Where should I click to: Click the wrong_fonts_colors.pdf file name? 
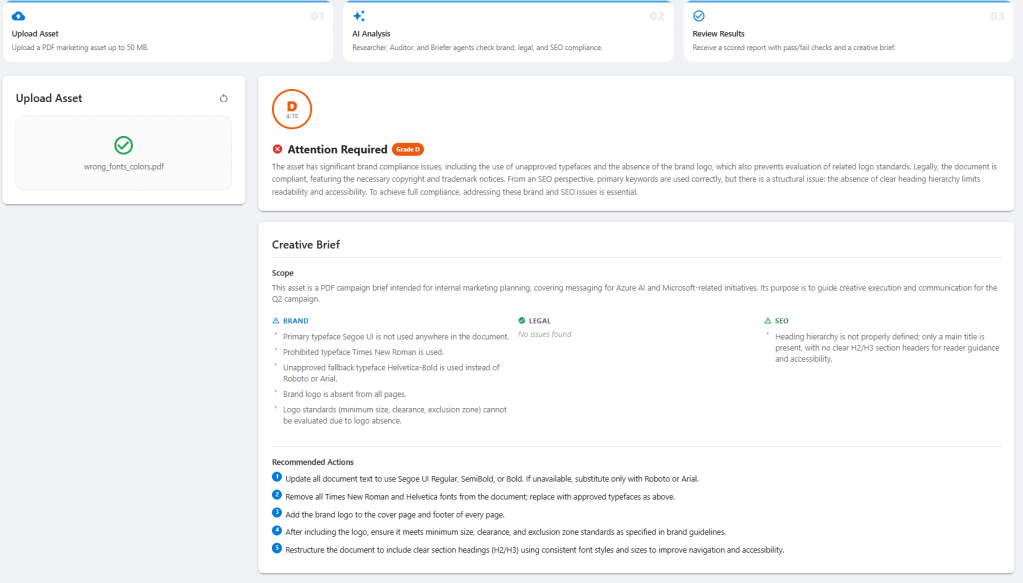pos(123,167)
